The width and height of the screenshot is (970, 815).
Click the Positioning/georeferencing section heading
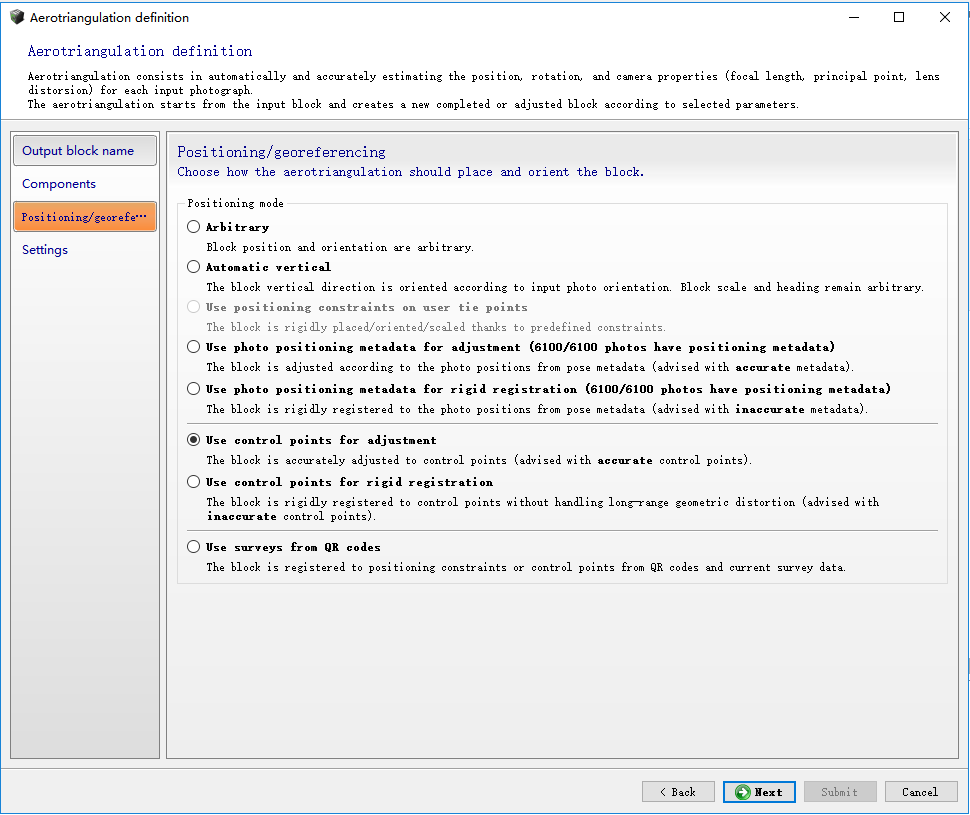[281, 152]
